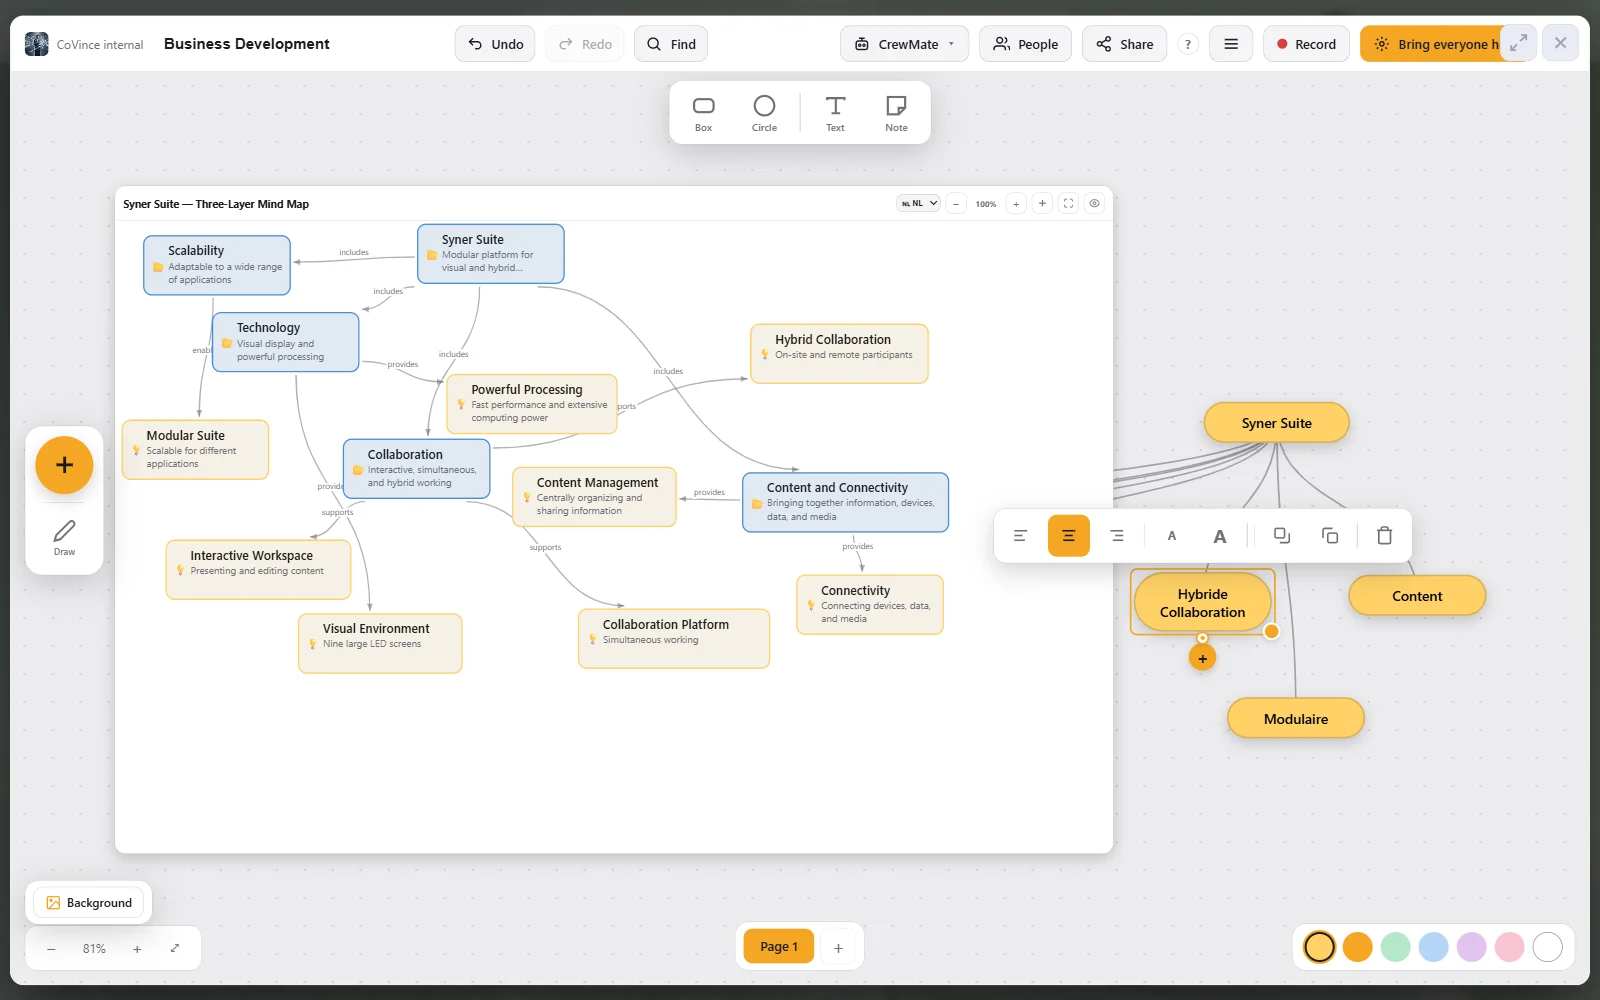This screenshot has width=1600, height=1000.
Task: Zoom in the canvas from 81%
Action: [137, 948]
